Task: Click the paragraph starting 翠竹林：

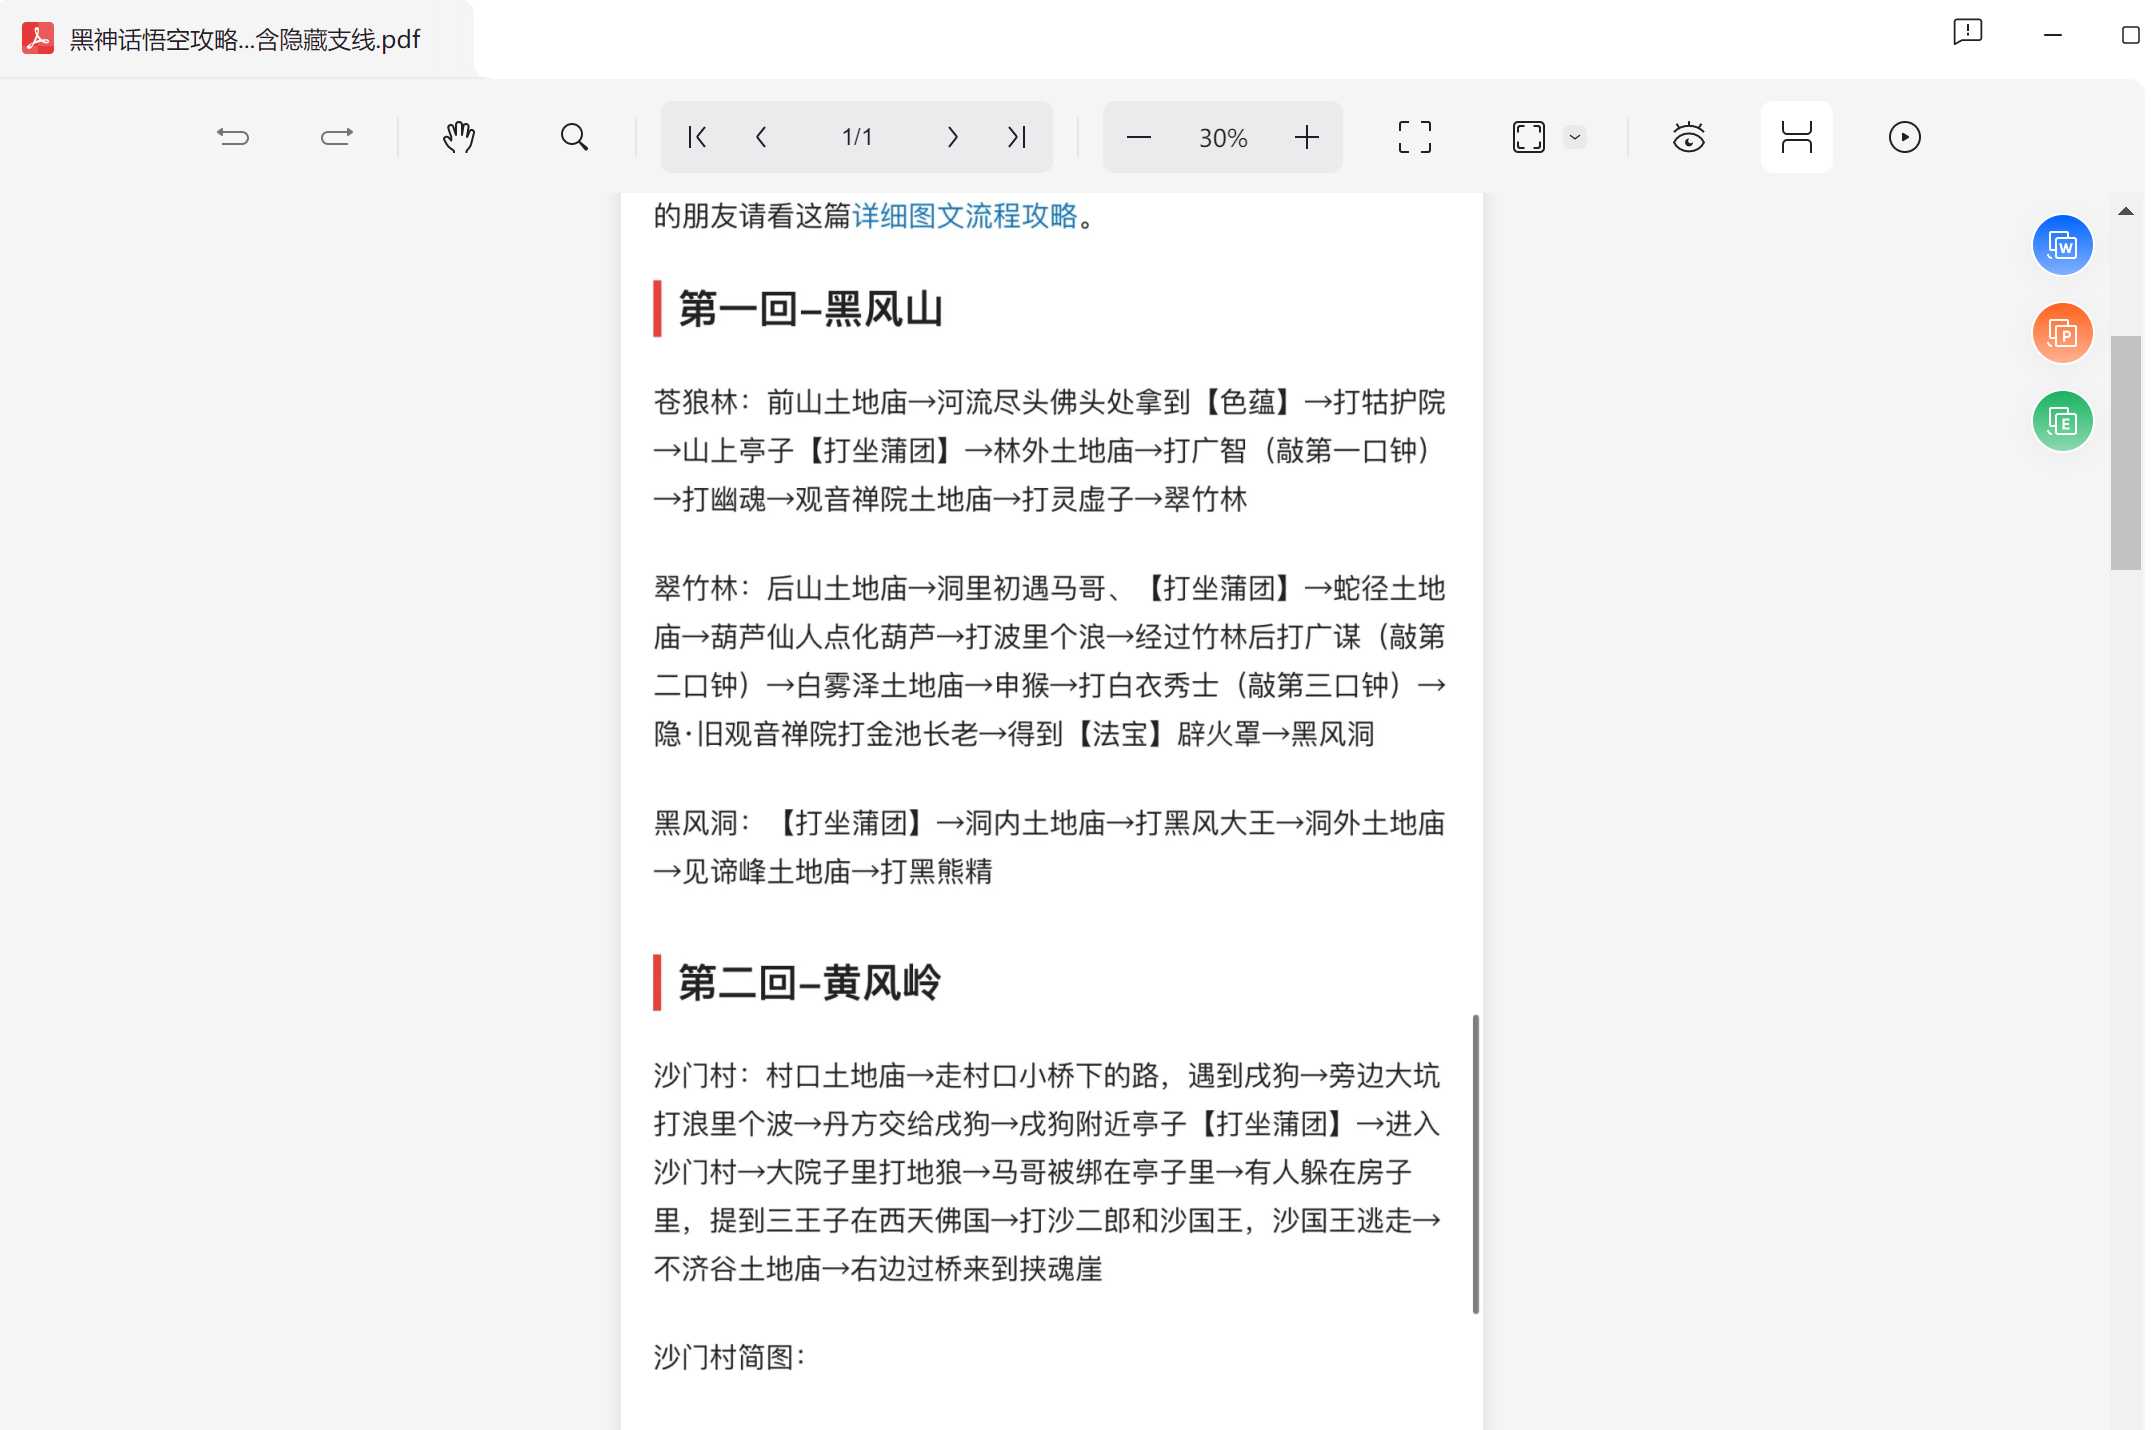Action: tap(1049, 661)
